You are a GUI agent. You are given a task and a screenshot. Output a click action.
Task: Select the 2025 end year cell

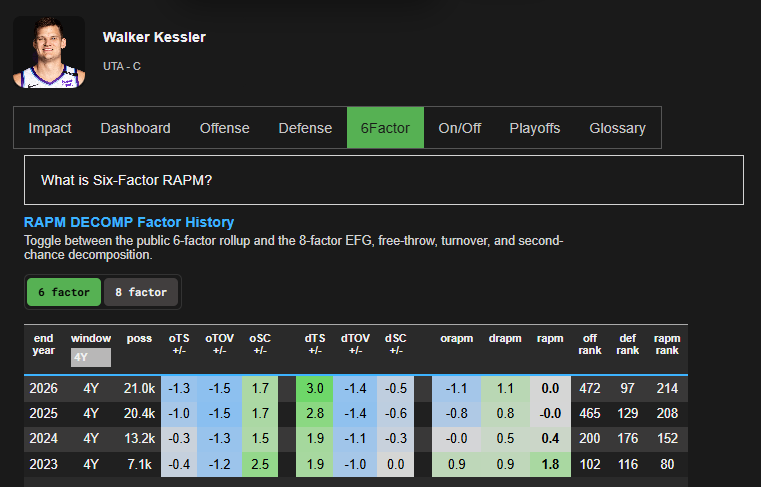pos(43,414)
